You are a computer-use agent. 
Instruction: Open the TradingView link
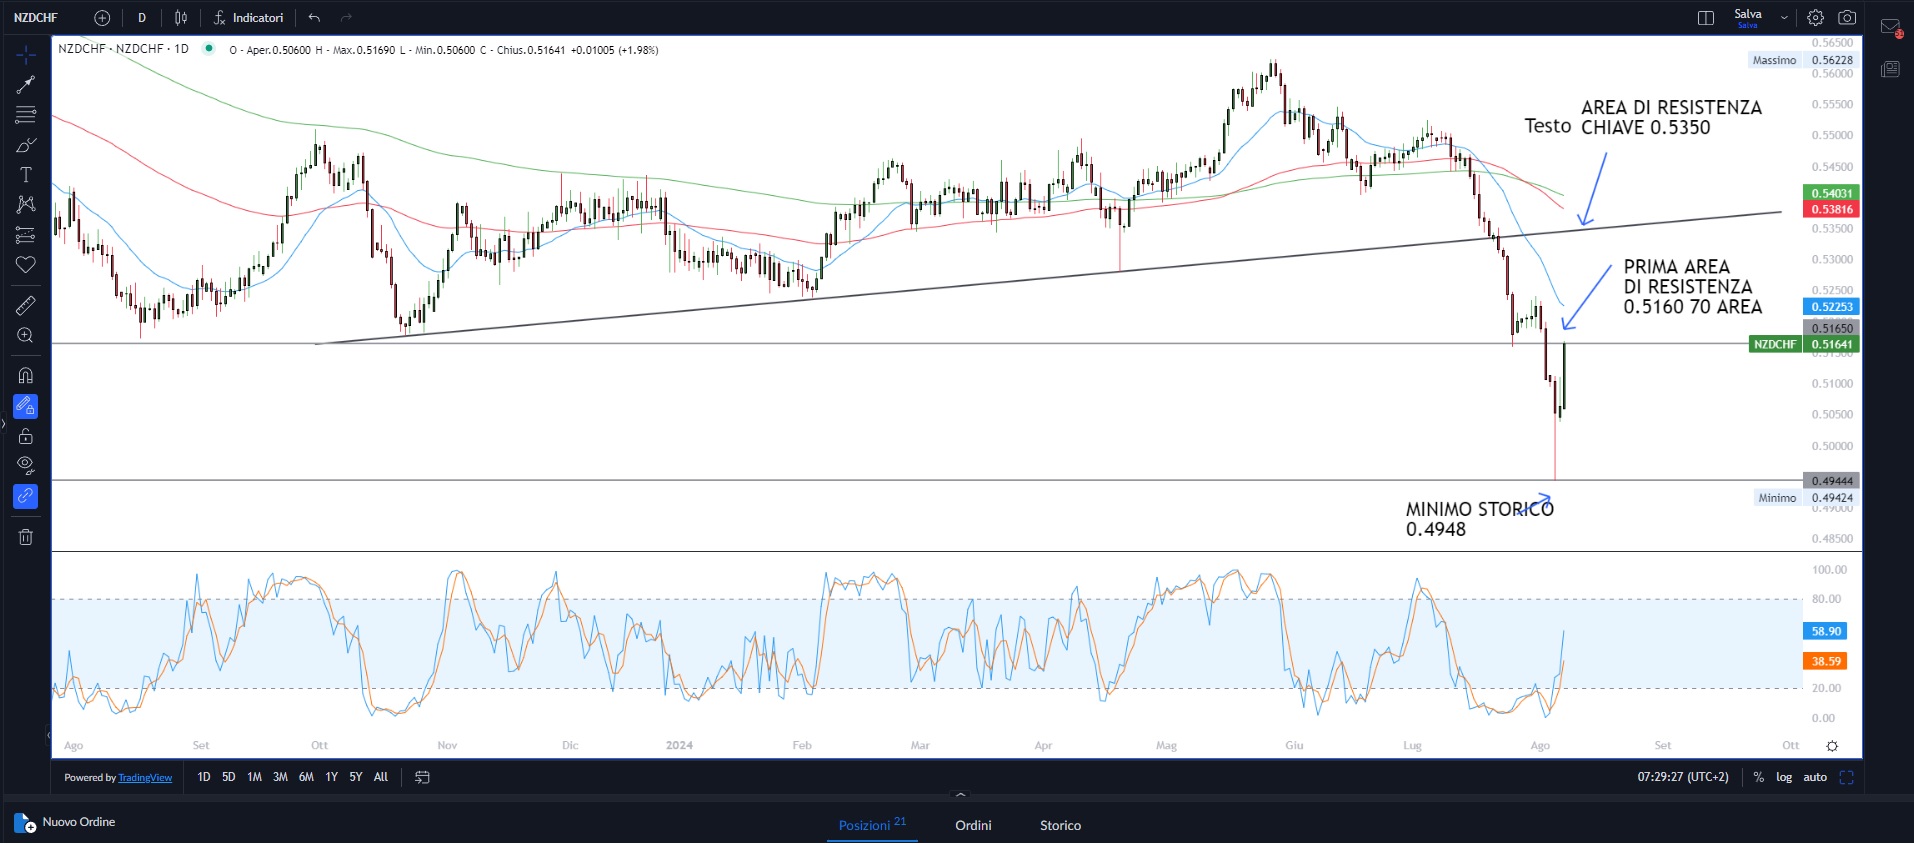tap(145, 778)
